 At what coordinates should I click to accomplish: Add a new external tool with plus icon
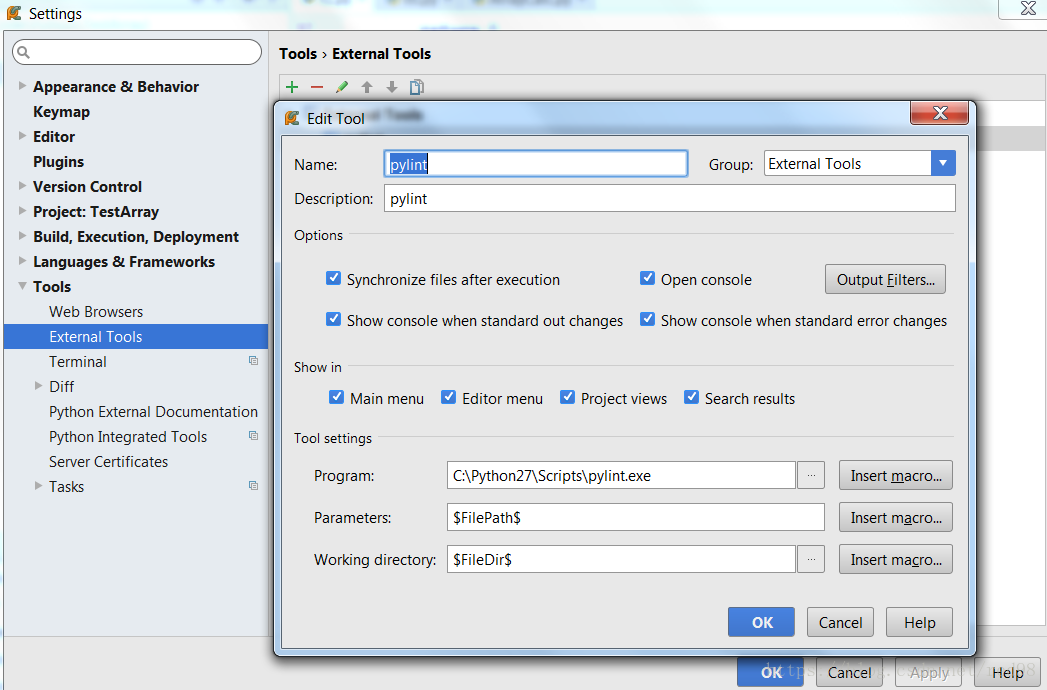point(292,88)
